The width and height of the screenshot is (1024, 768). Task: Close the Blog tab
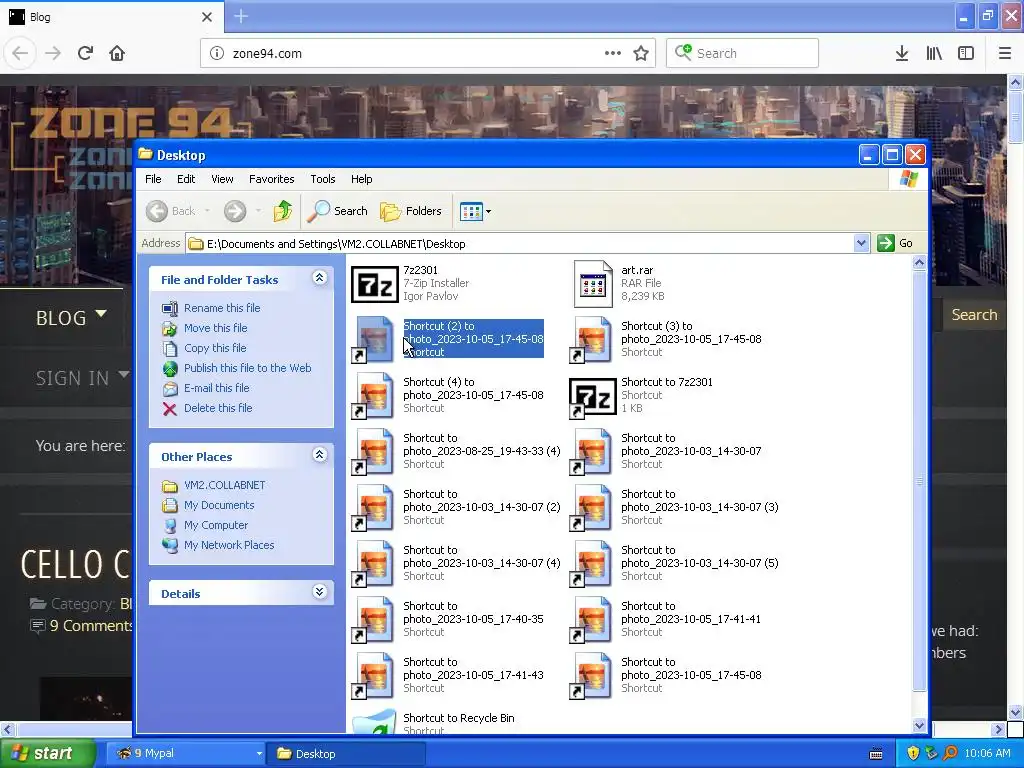click(207, 17)
